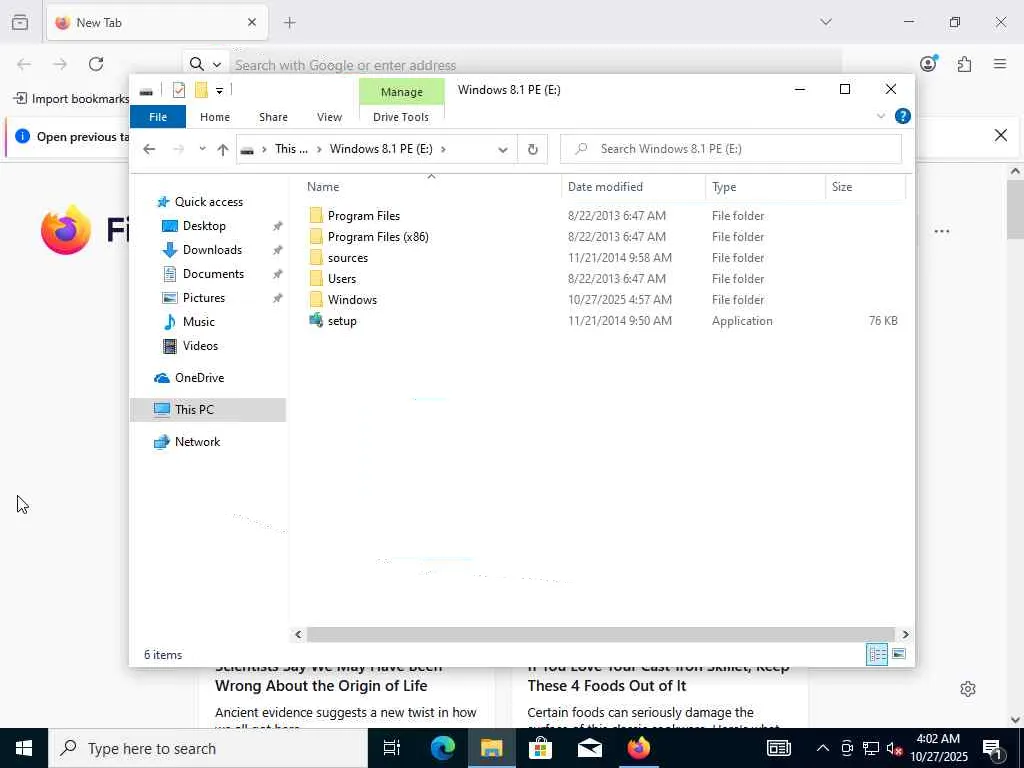Open Firefox search engine dropdown
Screen dimensions: 1024x768
tap(217, 65)
